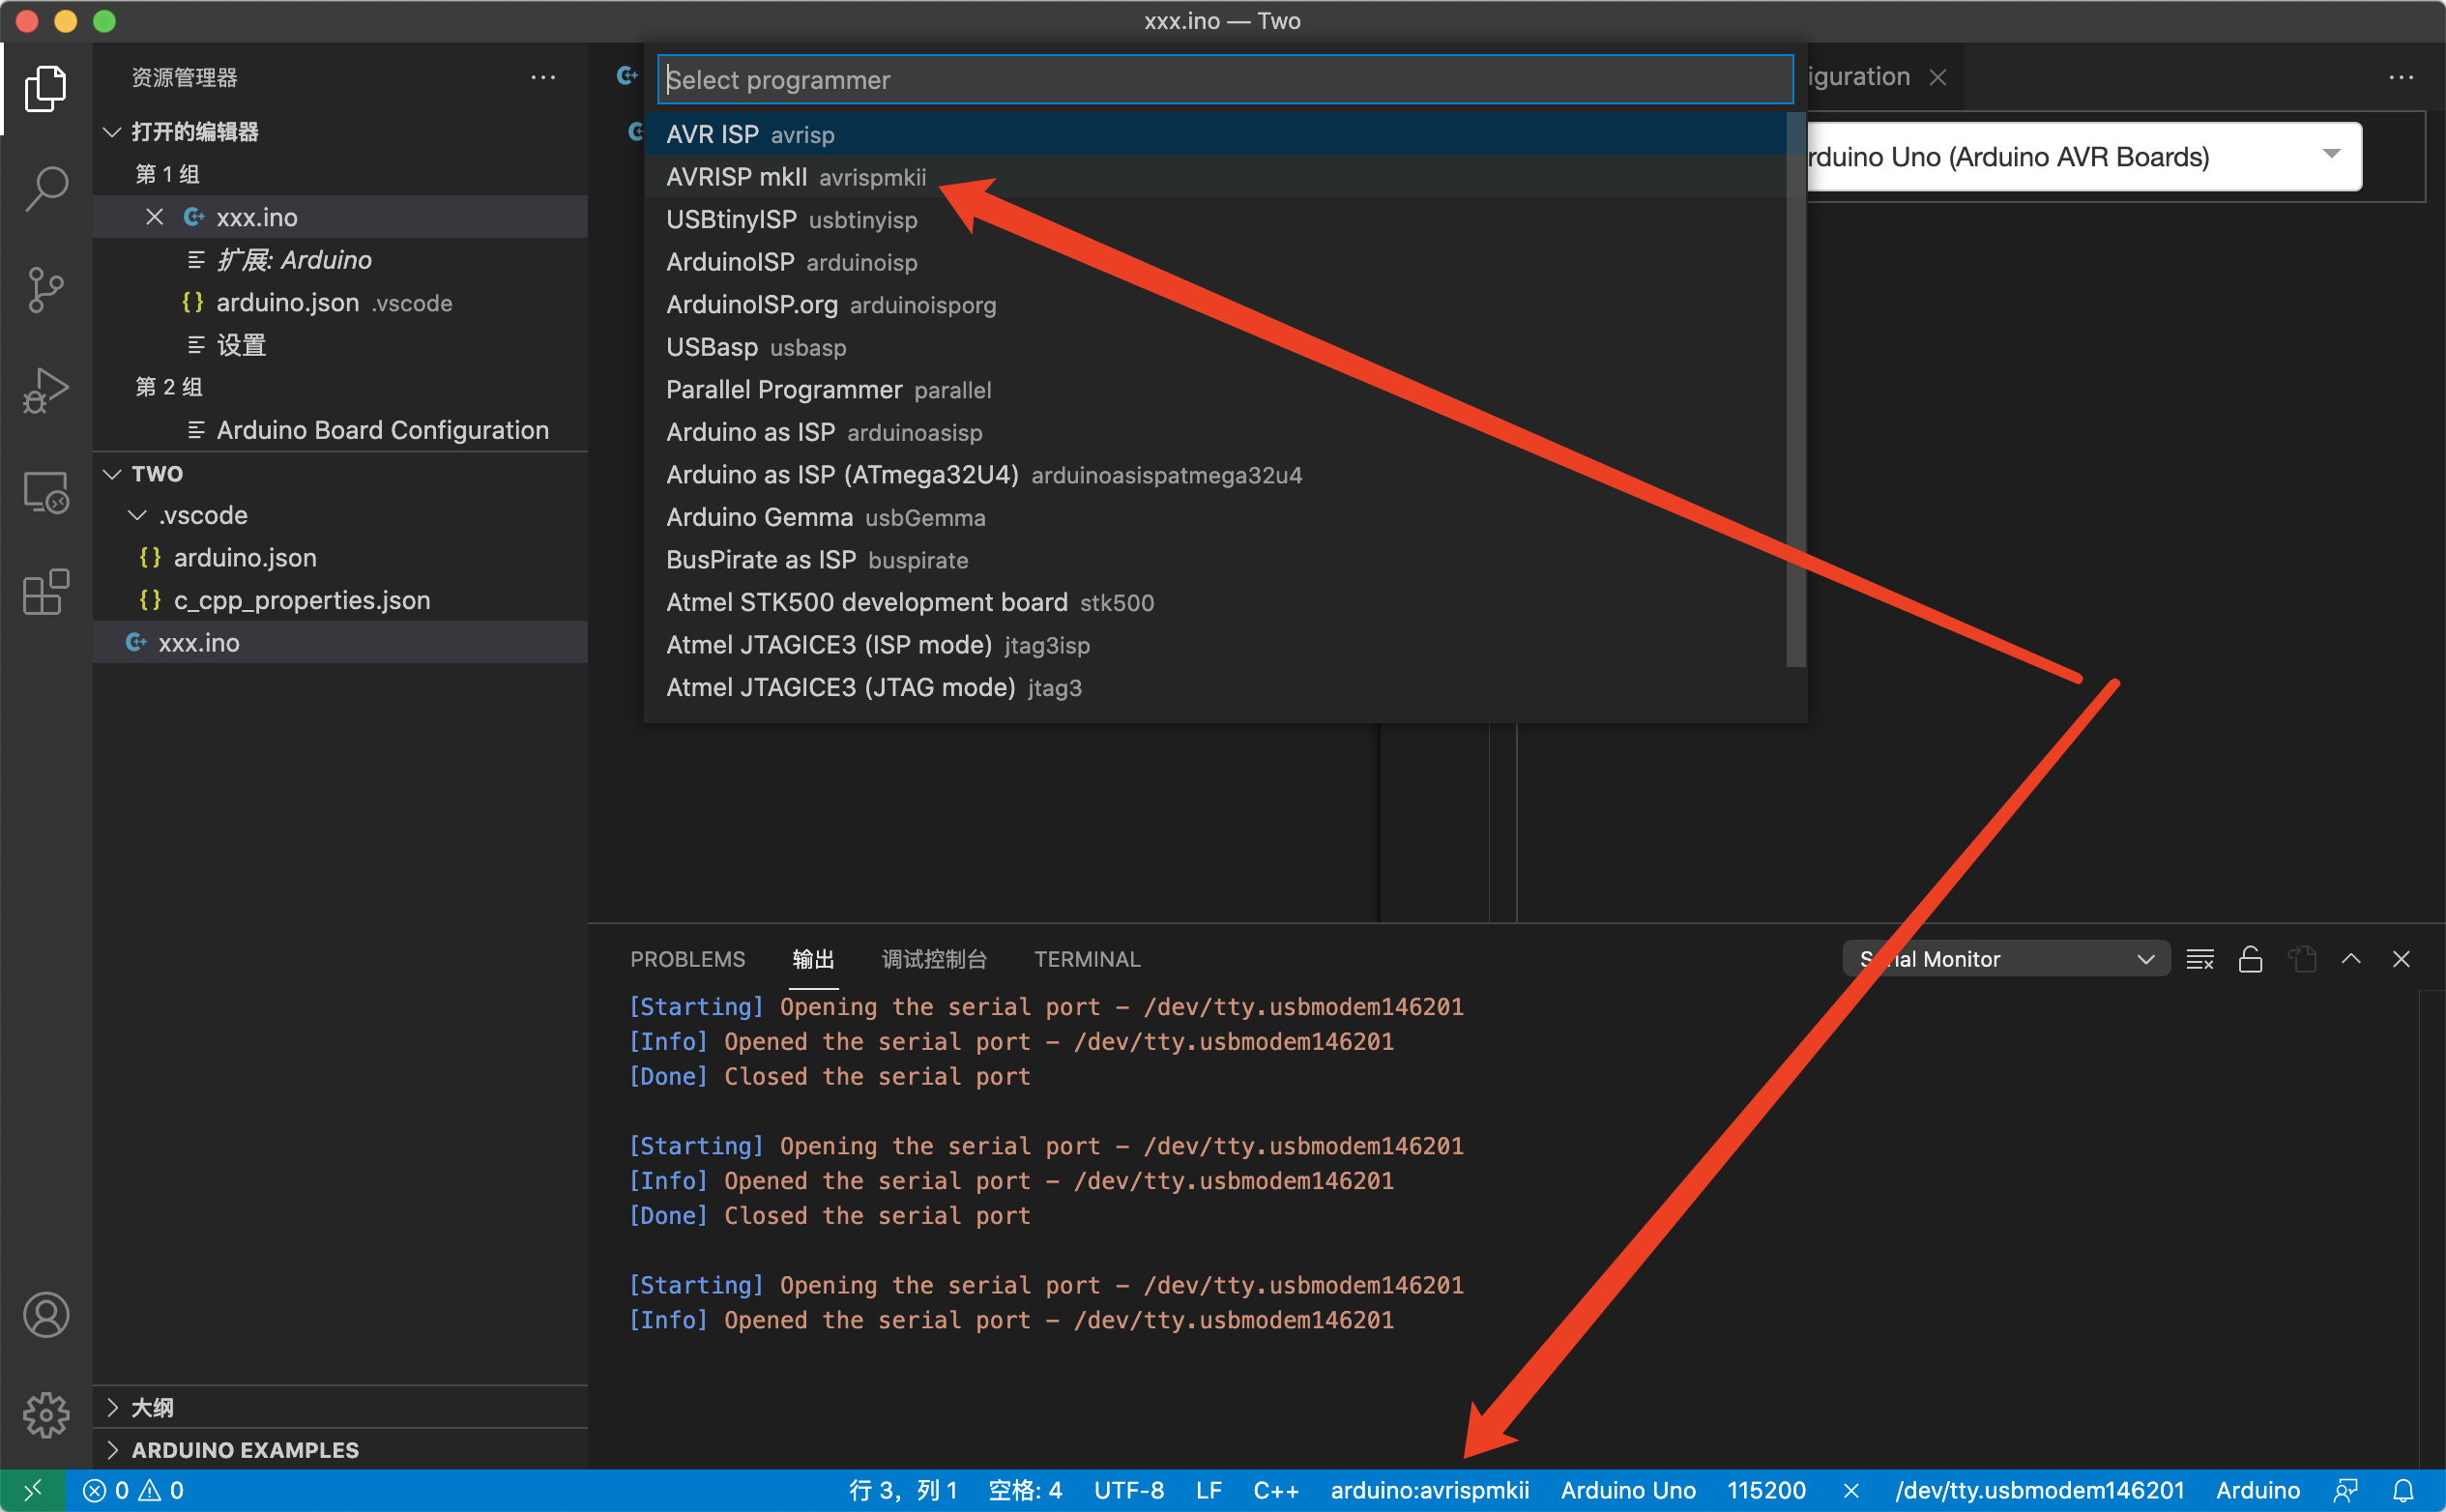This screenshot has height=1512, width=2446.
Task: Clear the output panel contents
Action: click(2199, 959)
